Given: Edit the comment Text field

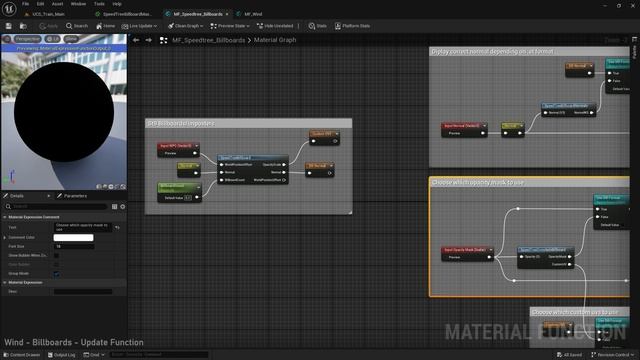Looking at the screenshot, I should [83, 227].
